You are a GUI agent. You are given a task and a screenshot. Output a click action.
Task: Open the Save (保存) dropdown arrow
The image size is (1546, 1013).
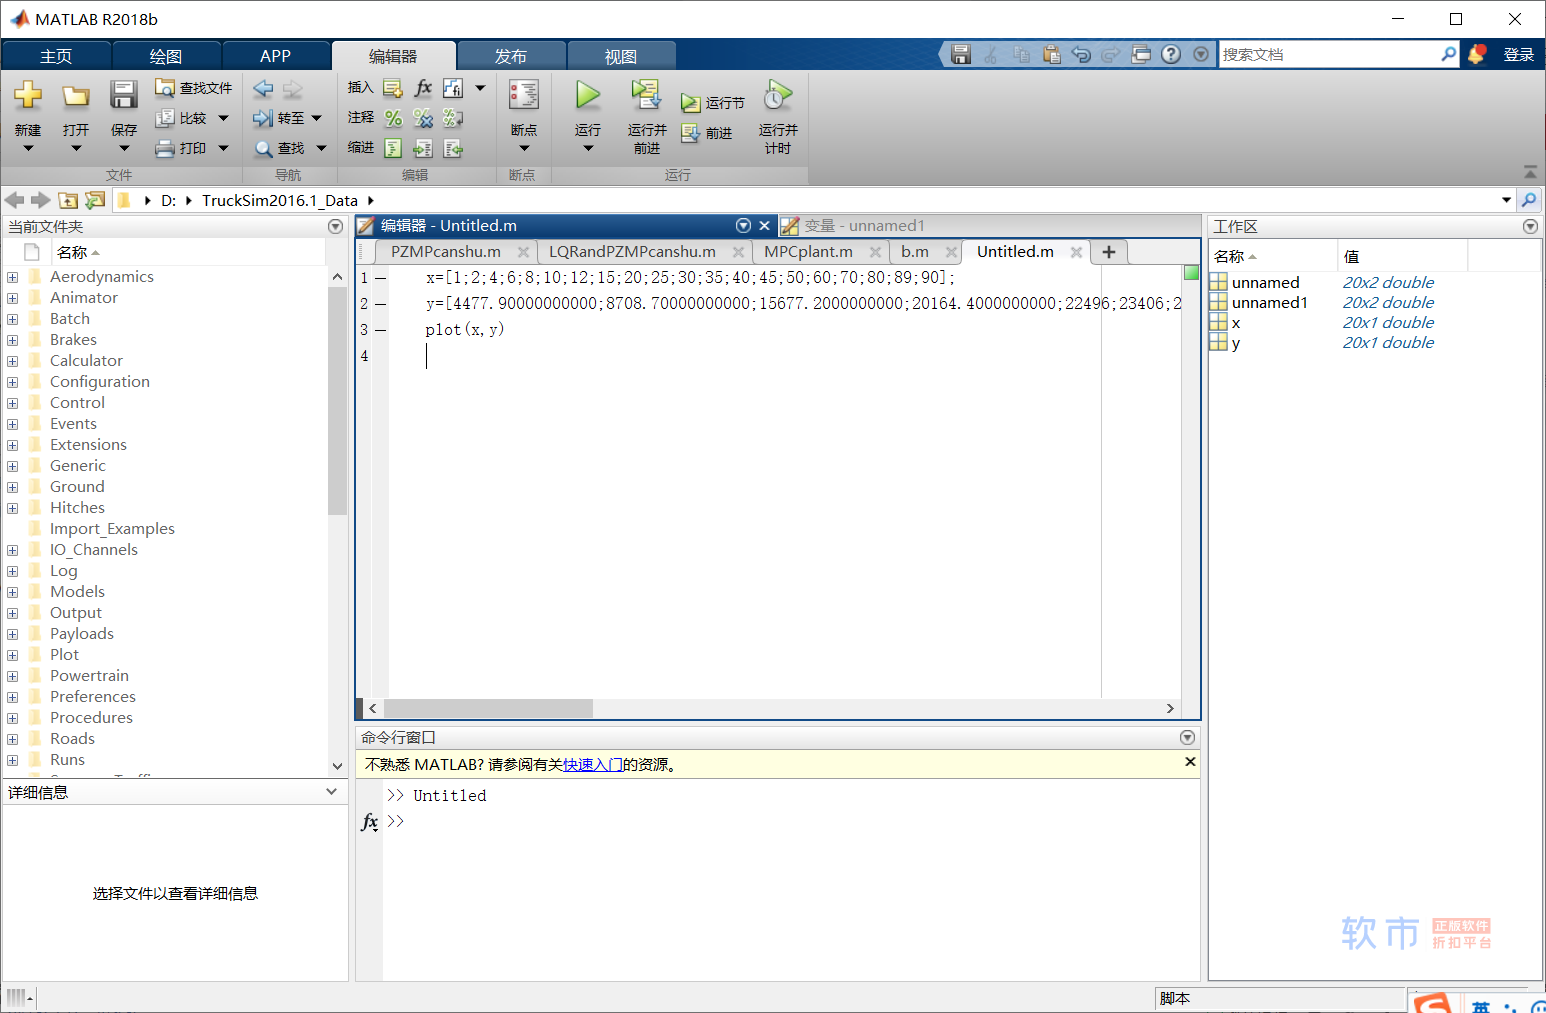point(123,149)
